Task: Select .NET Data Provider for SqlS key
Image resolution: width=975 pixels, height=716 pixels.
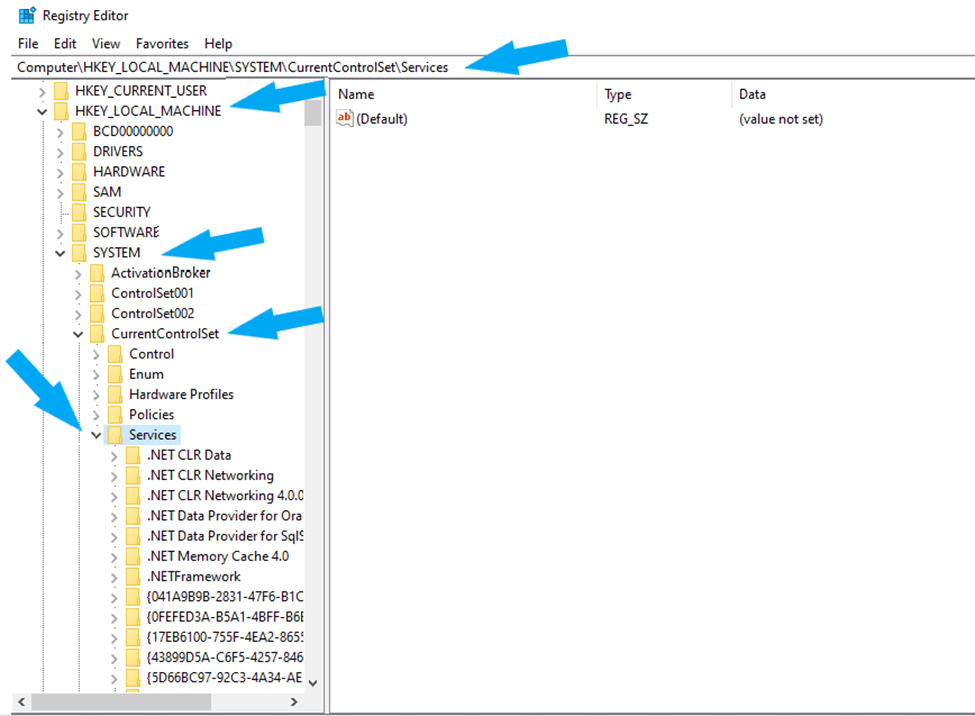Action: coord(225,536)
